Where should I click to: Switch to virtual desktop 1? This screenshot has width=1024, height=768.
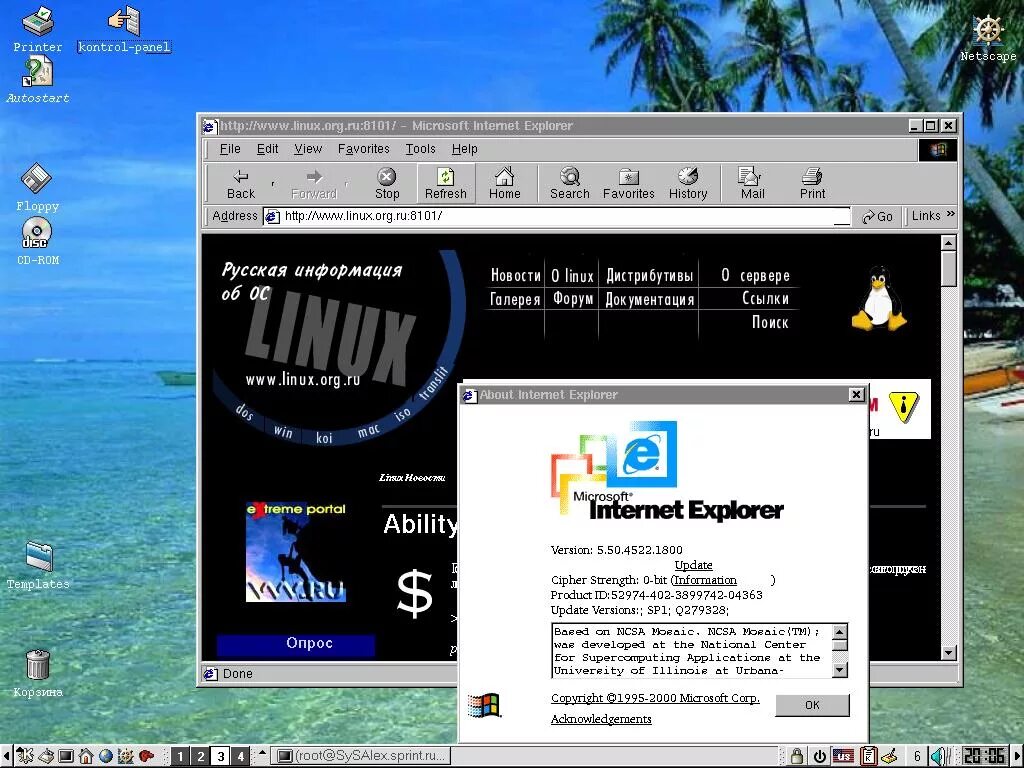180,756
